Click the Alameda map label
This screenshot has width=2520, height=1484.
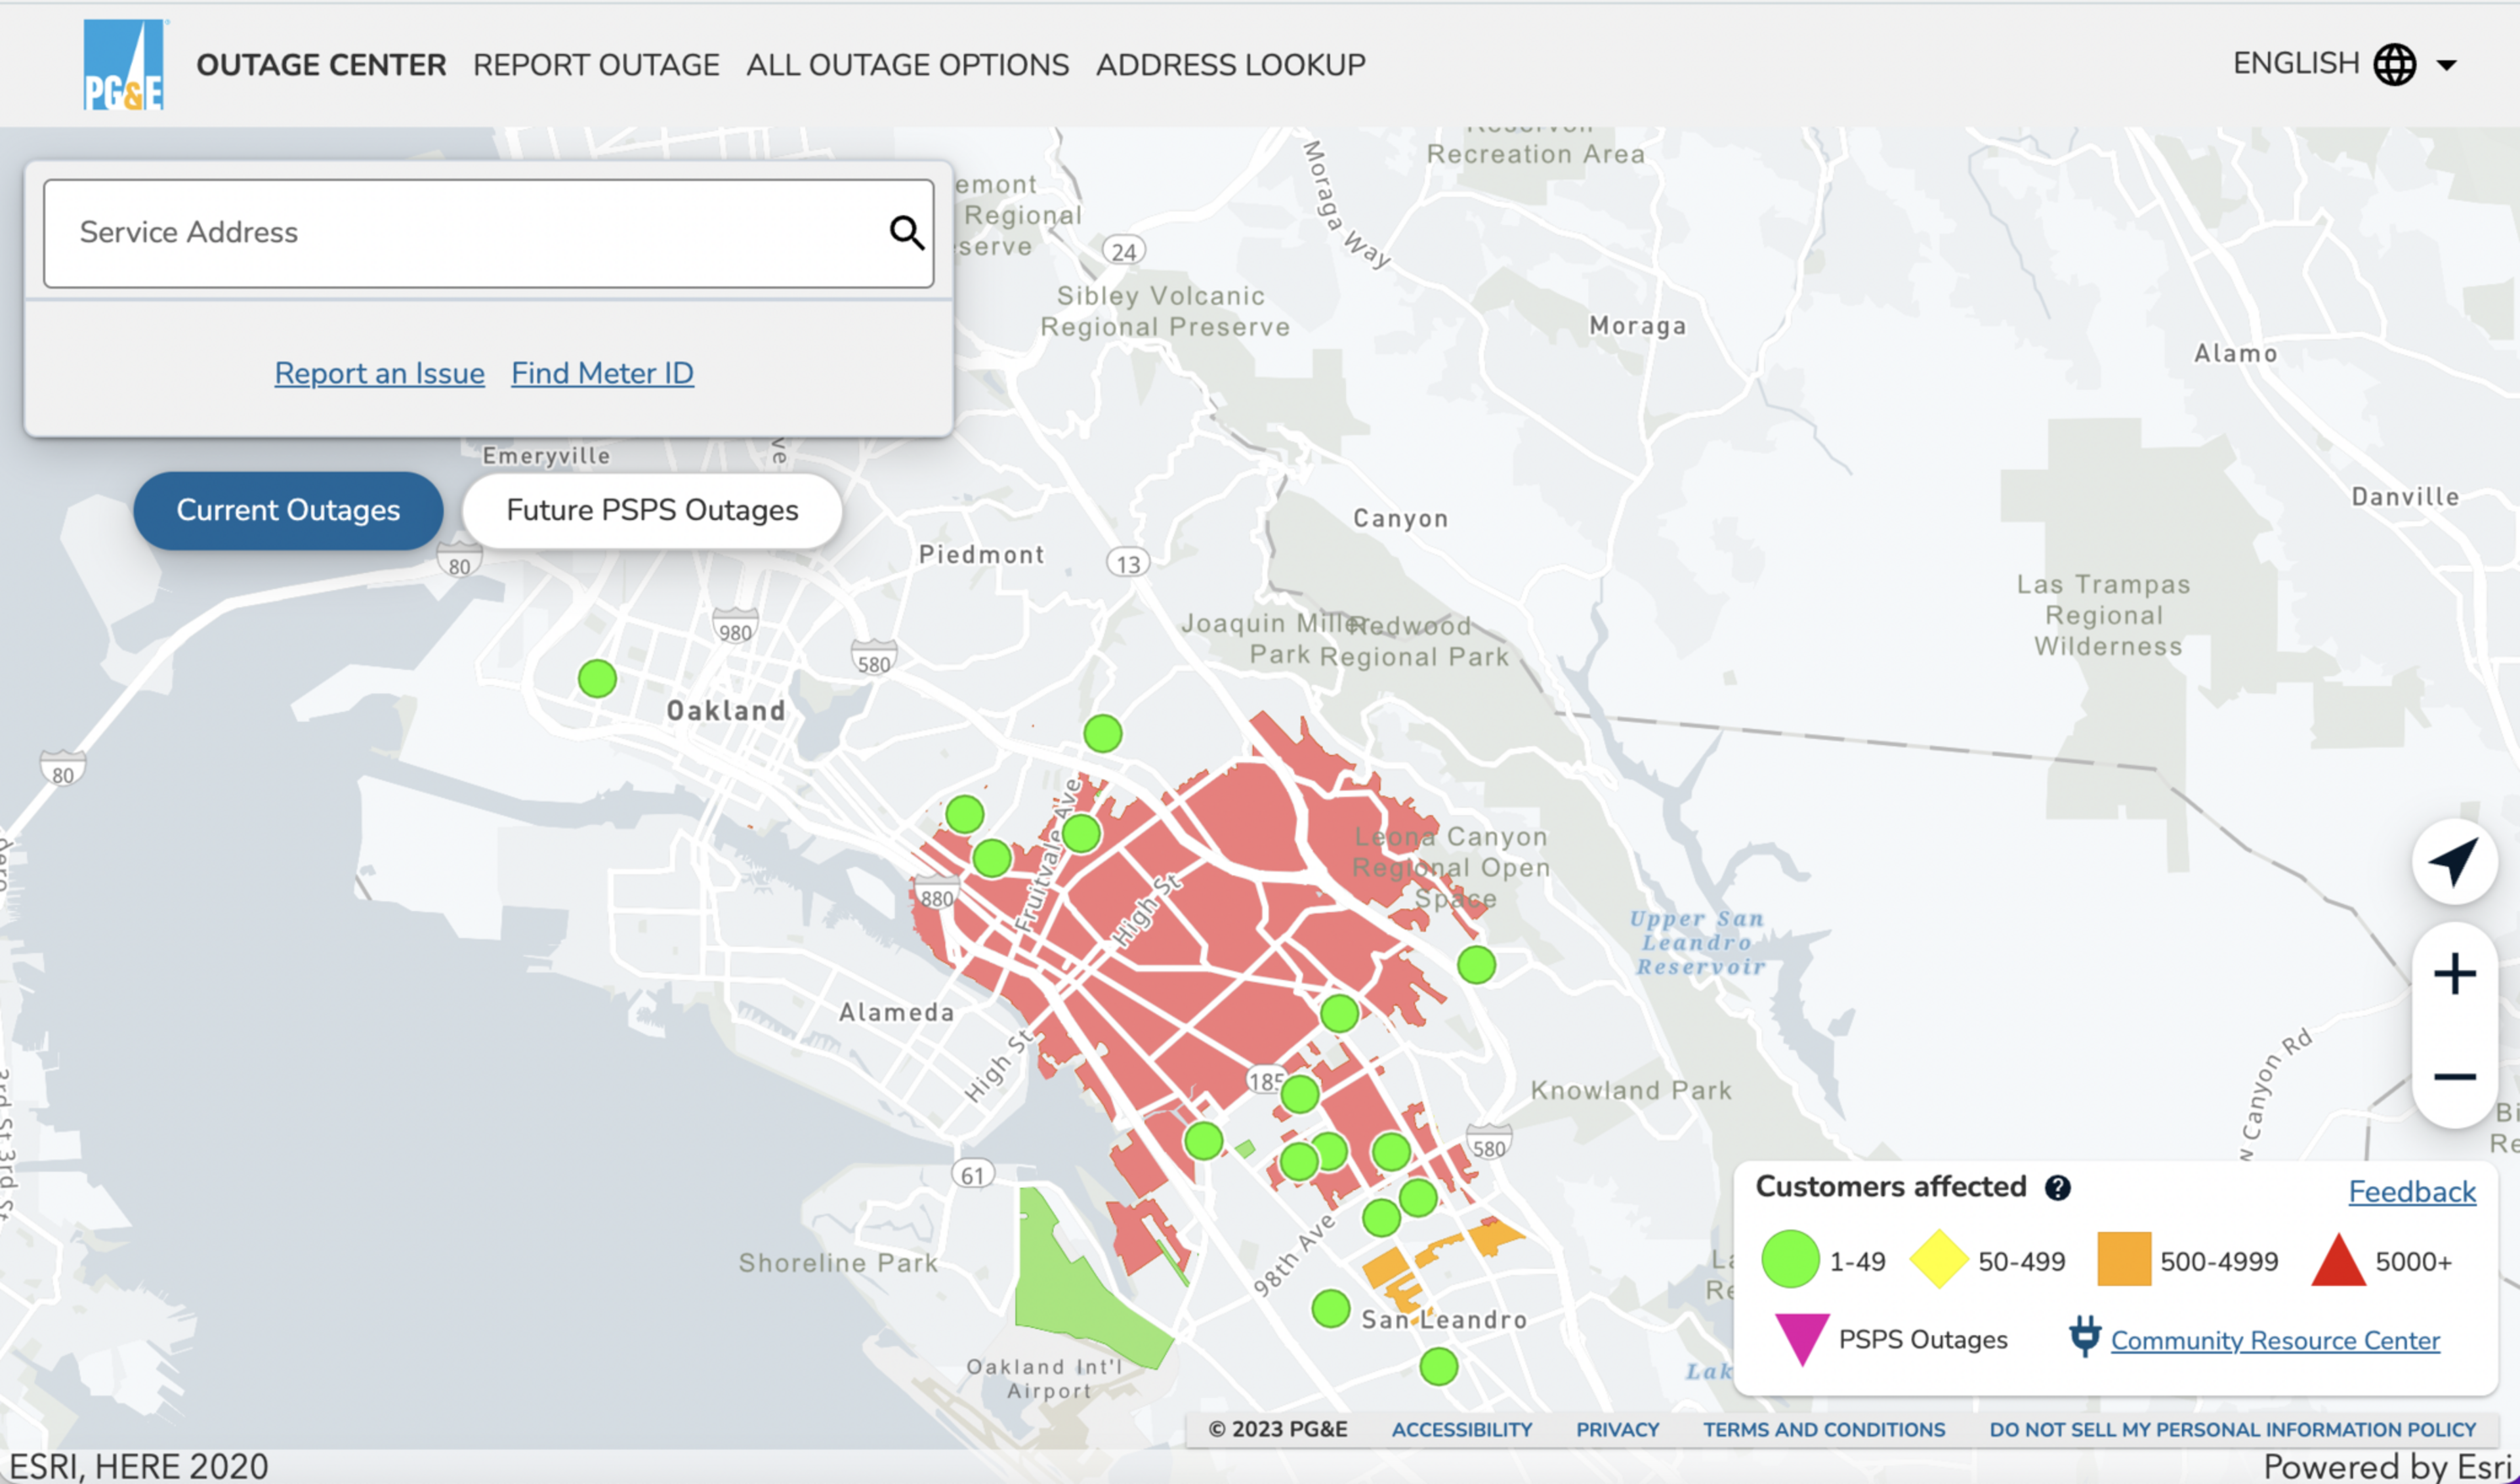click(897, 1012)
